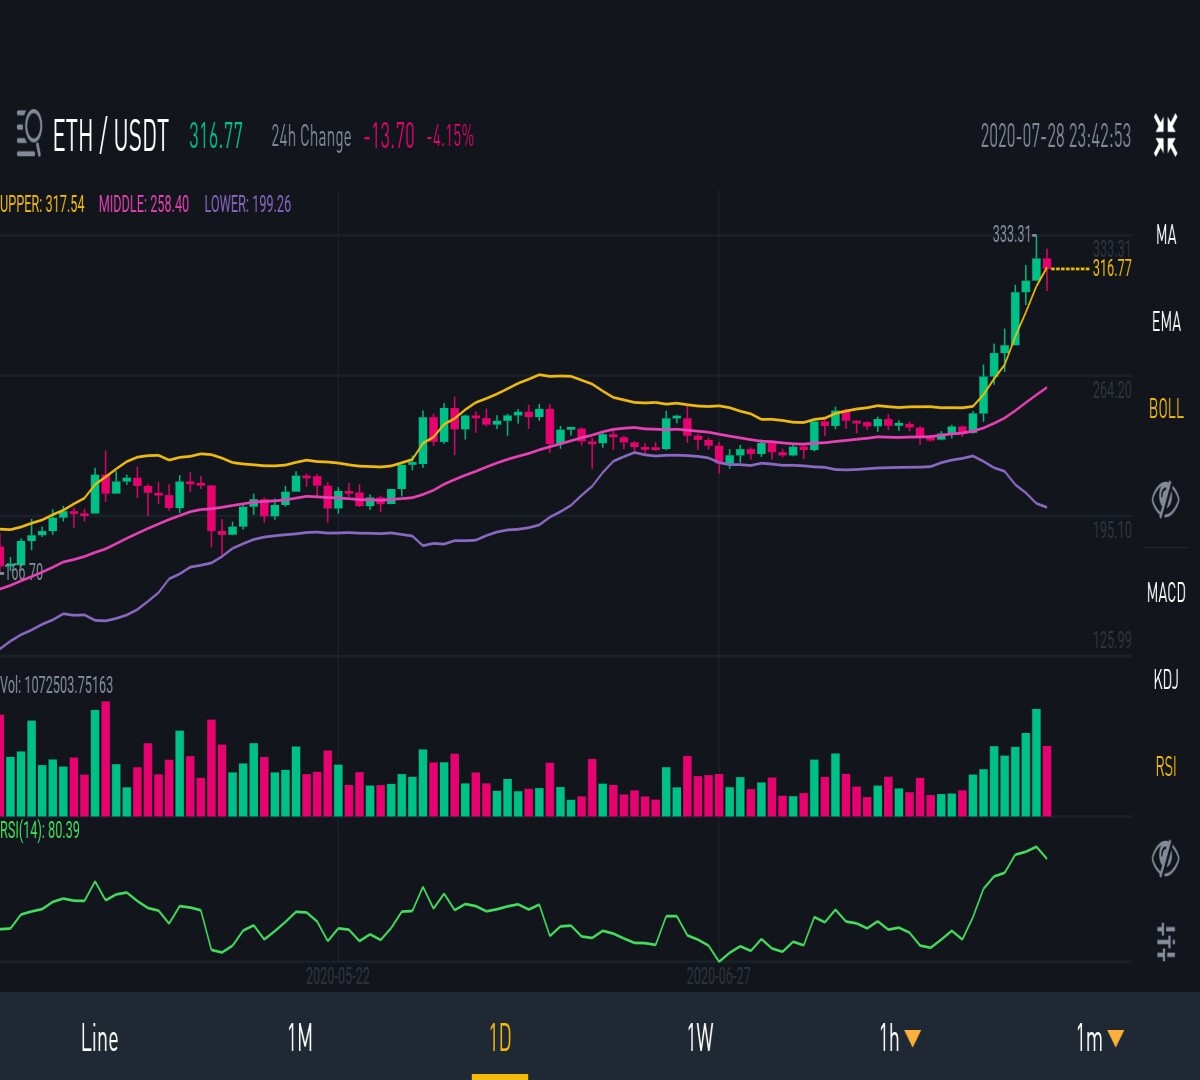Select the Line chart view tab

pyautogui.click(x=100, y=1038)
